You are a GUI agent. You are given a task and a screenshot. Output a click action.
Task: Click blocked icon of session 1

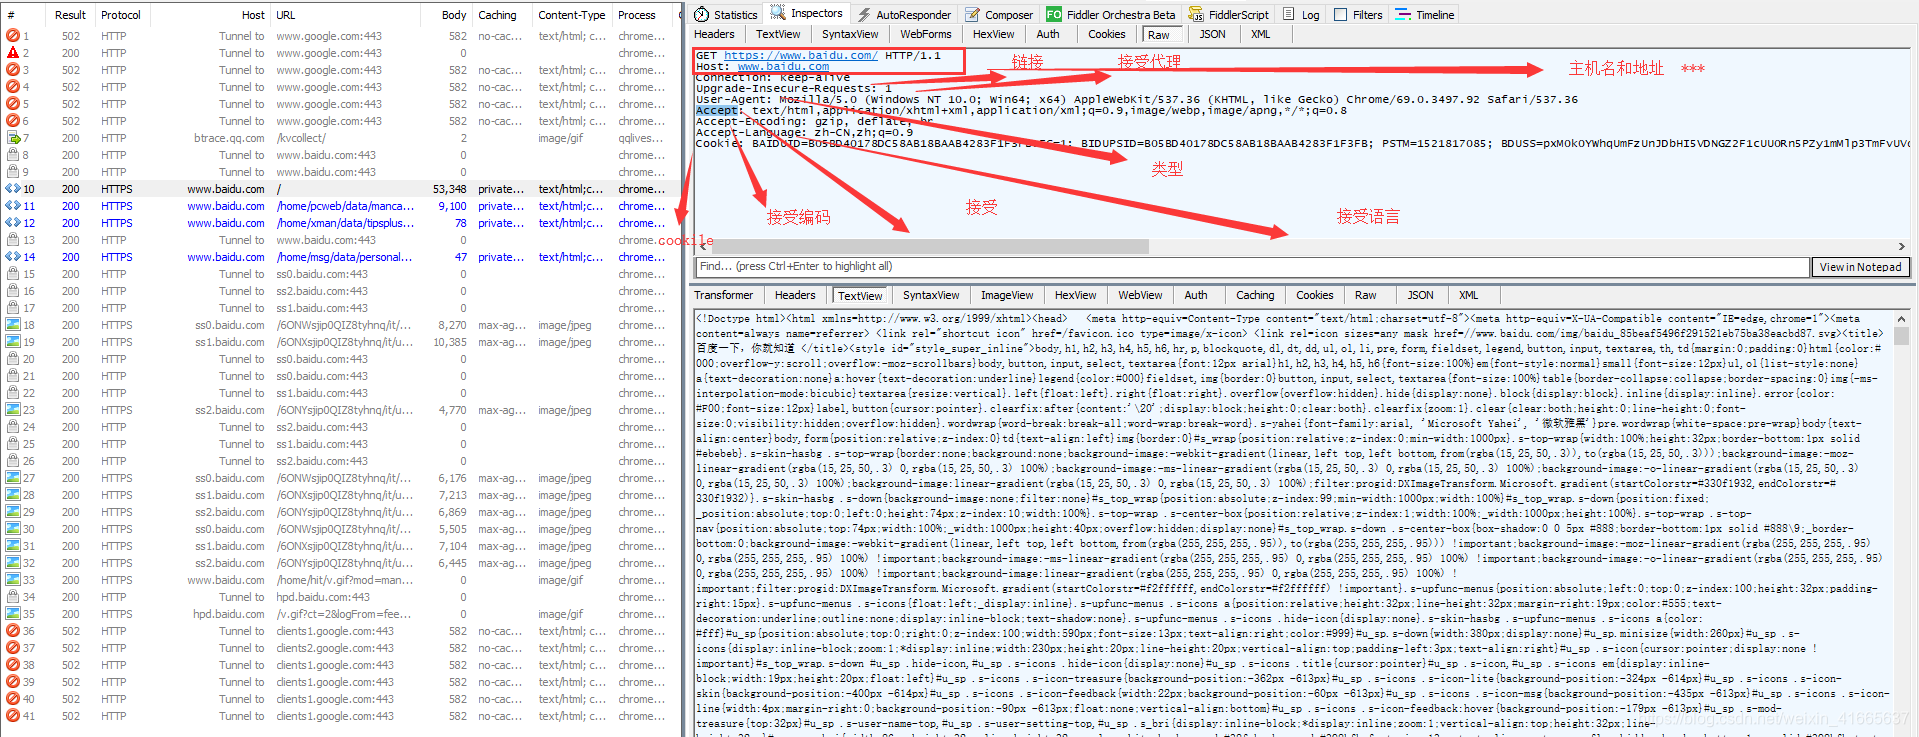click(x=13, y=36)
